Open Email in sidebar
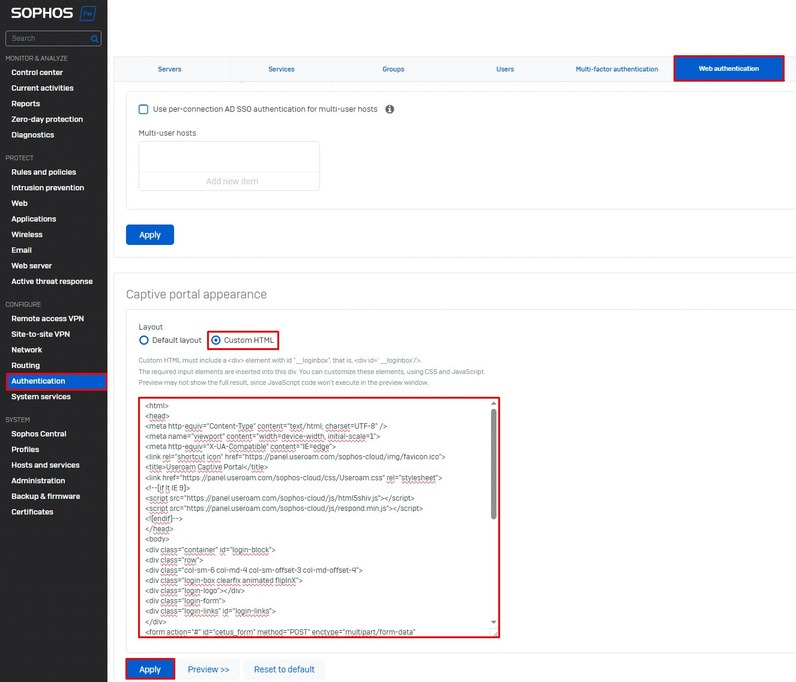This screenshot has height=682, width=796. [22, 250]
